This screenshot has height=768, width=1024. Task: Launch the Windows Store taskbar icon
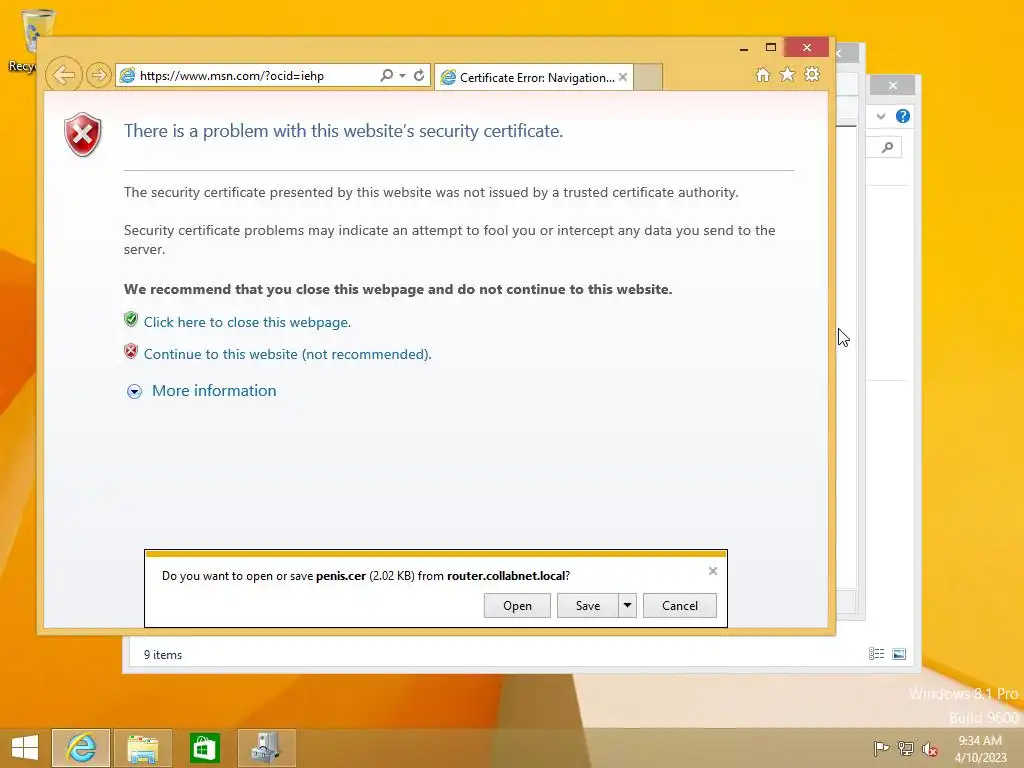(204, 748)
